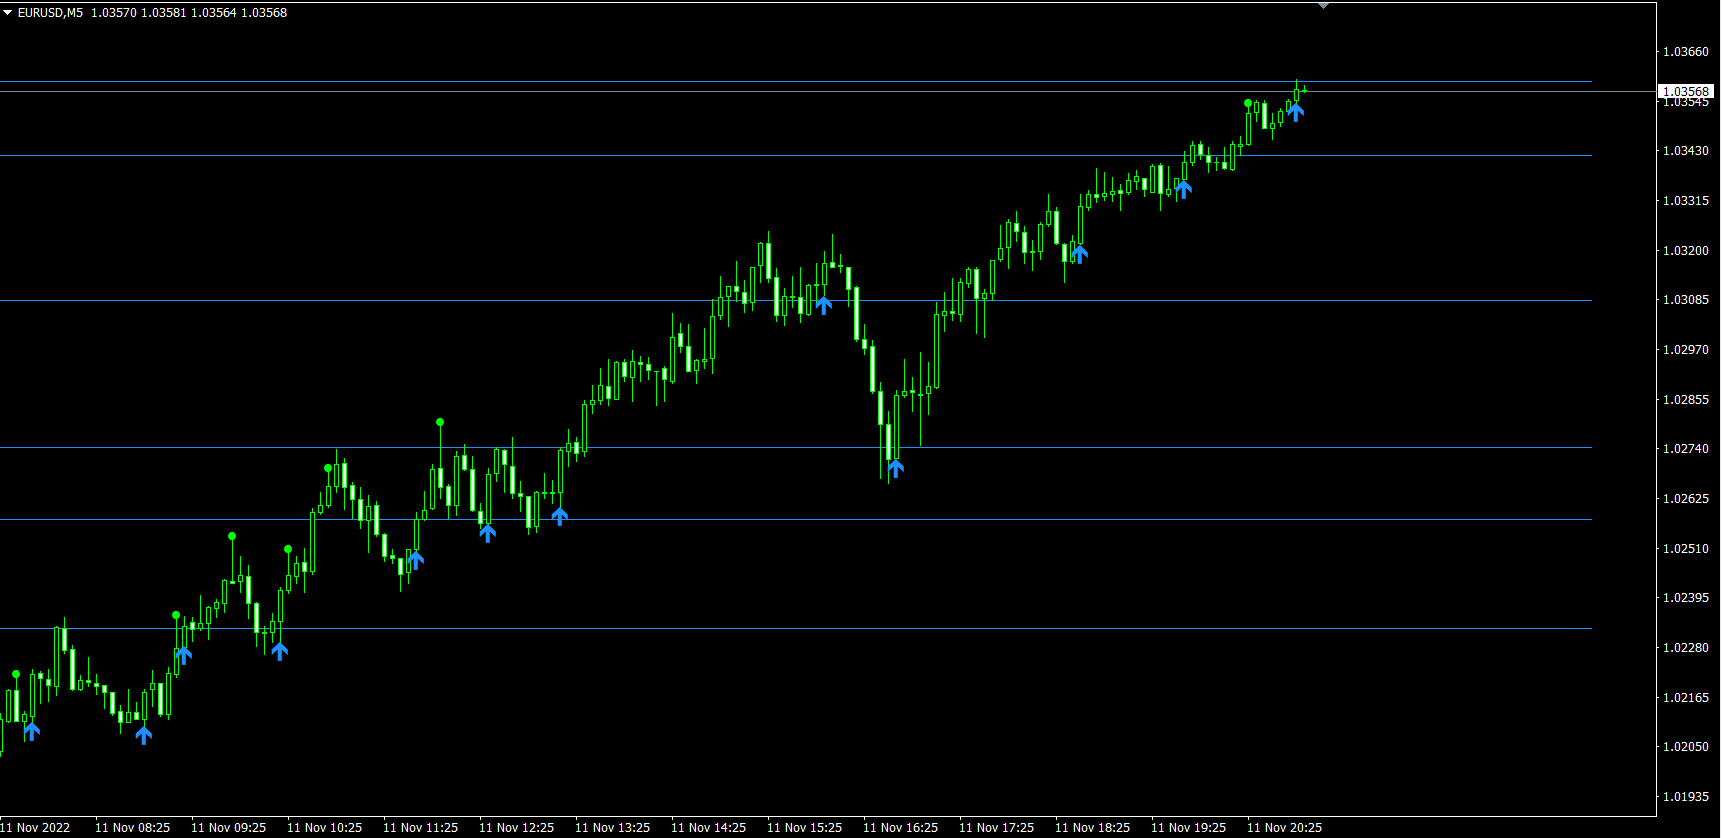The width and height of the screenshot is (1722, 838).
Task: Click the 11 Nov 11:25 time label
Action: pyautogui.click(x=421, y=828)
